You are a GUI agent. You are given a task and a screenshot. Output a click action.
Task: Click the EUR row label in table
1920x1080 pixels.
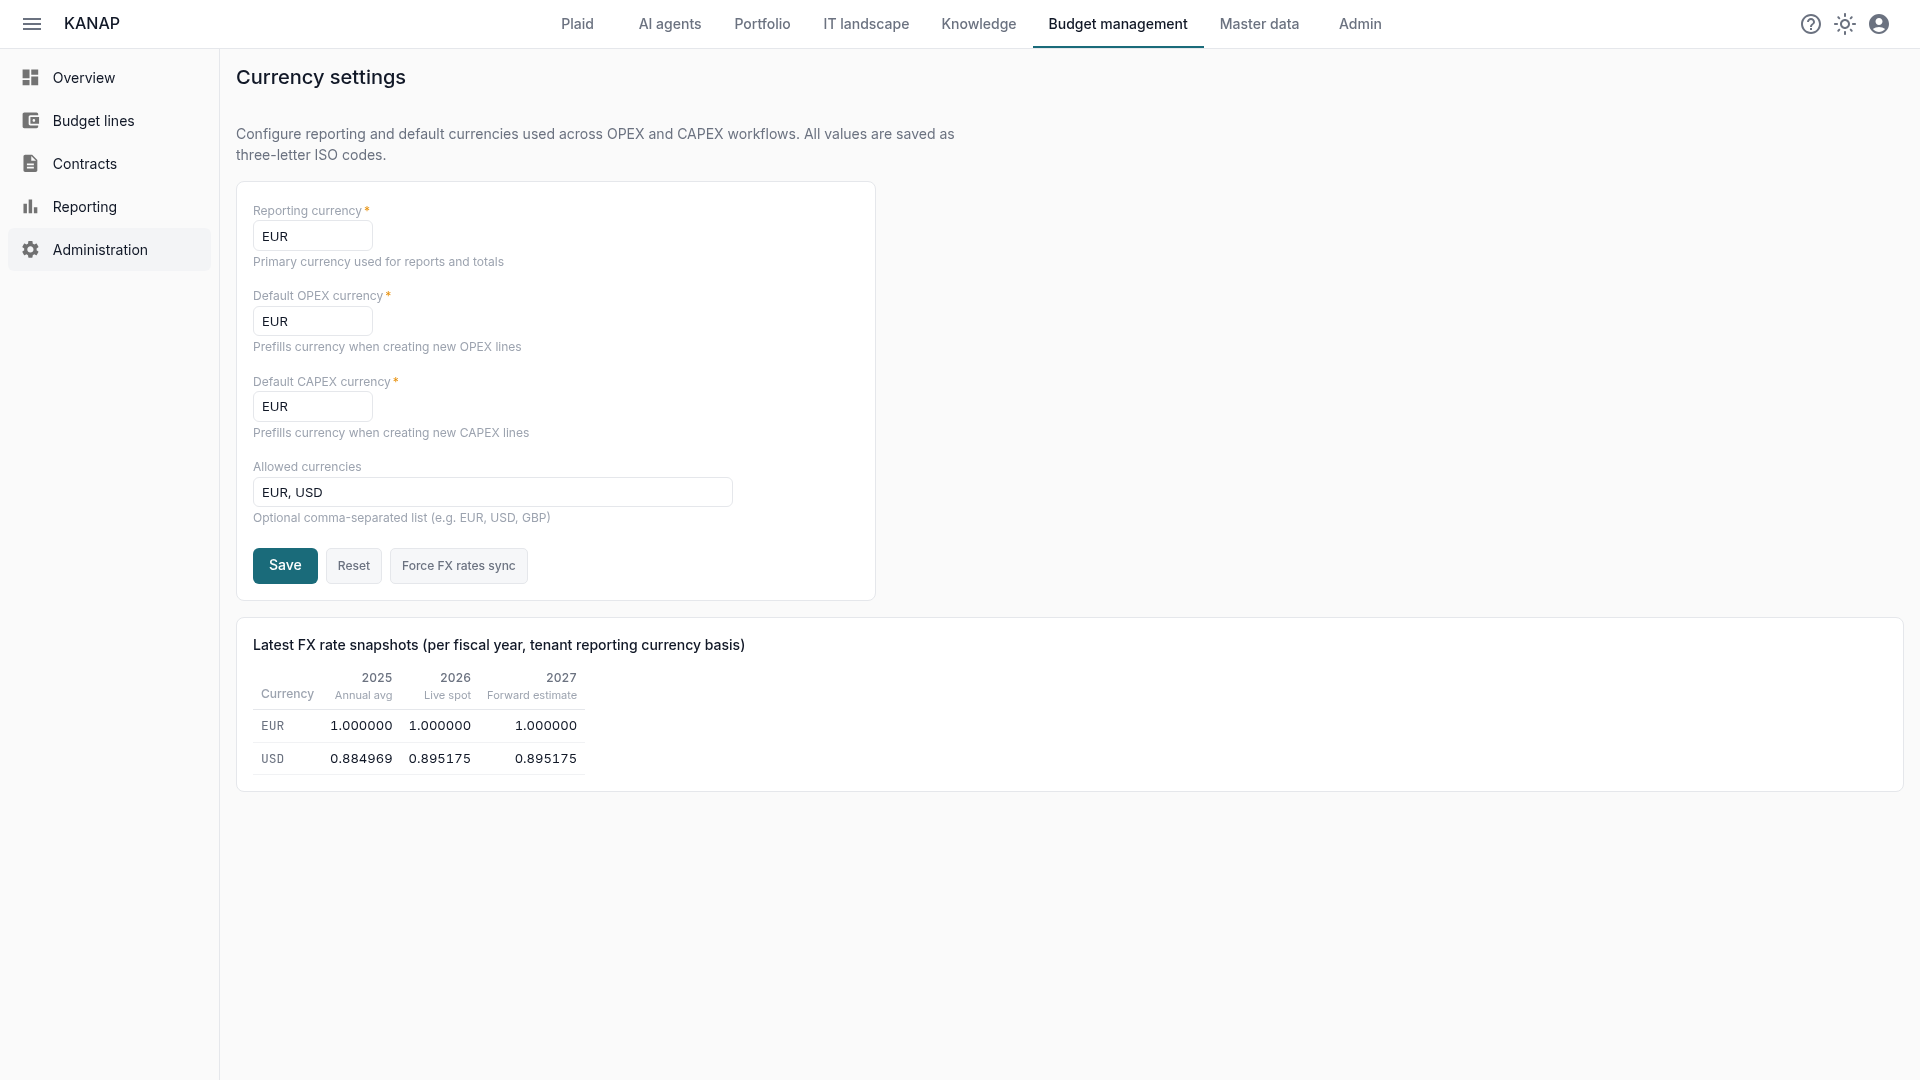[x=273, y=726]
